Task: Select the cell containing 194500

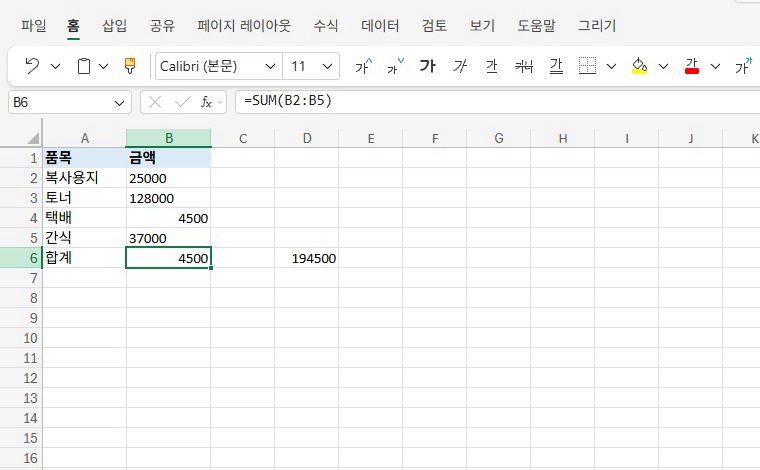Action: (x=307, y=258)
